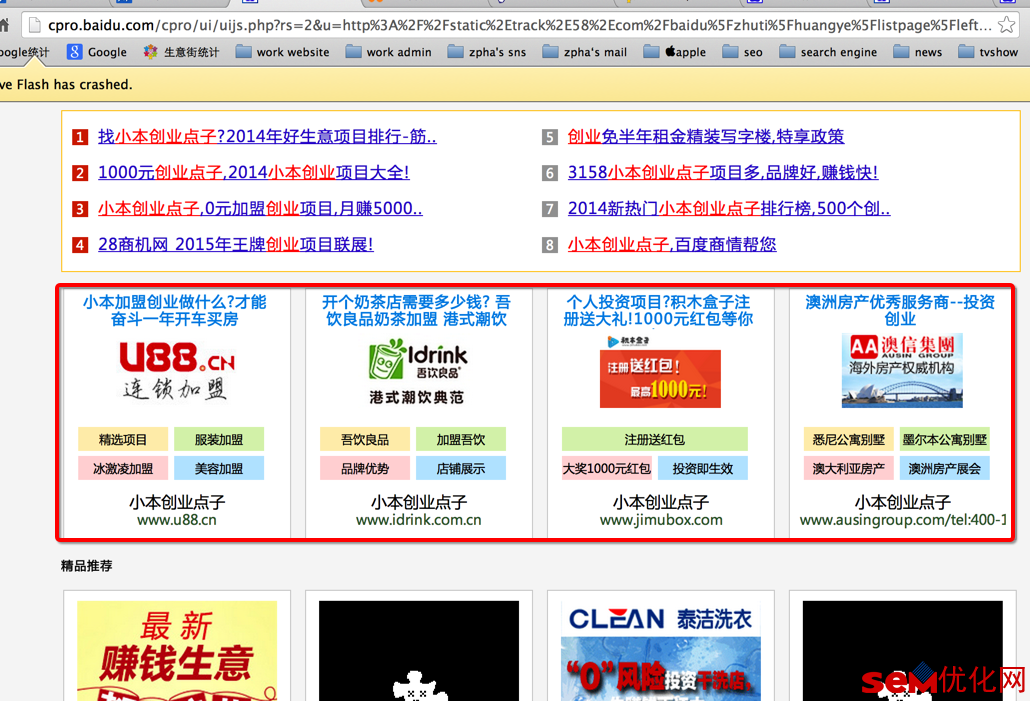Screen dimensions: 1030x701
Task: Open the Google bookmark
Action: click(x=97, y=52)
